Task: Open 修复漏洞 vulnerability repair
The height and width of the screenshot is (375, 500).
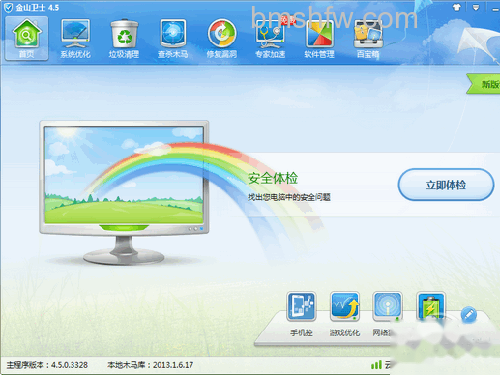Action: pyautogui.click(x=222, y=38)
